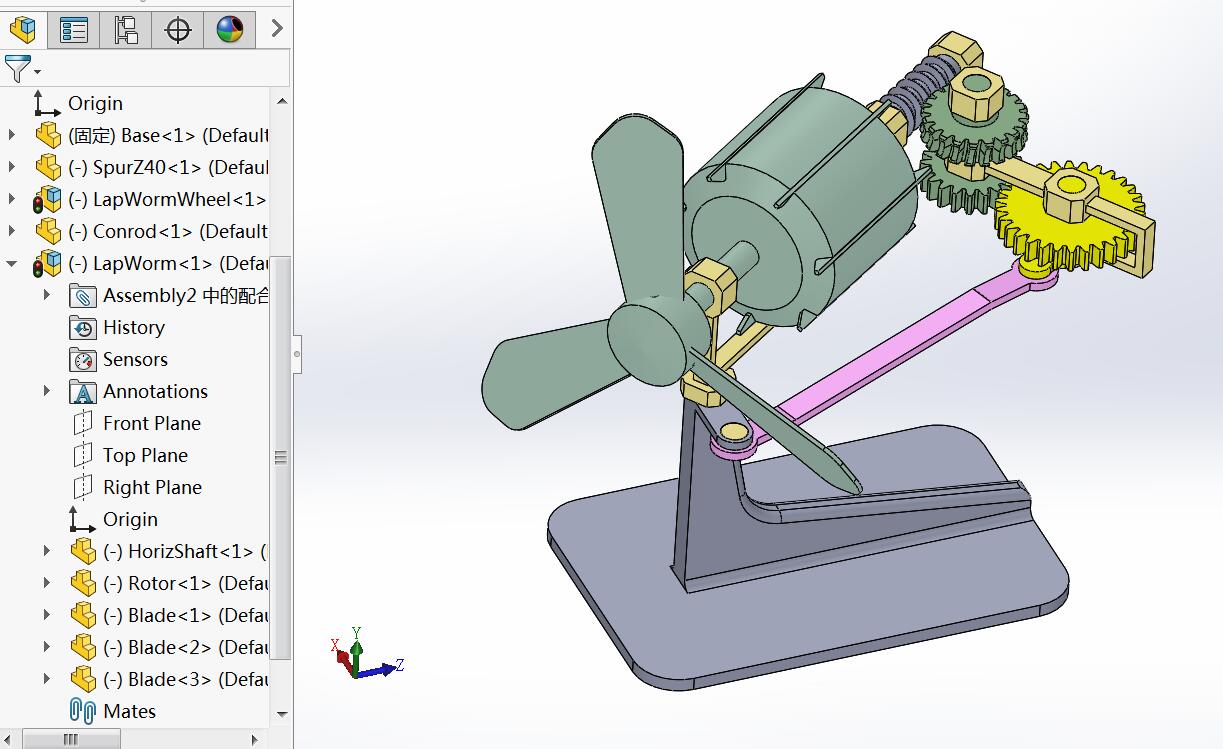The height and width of the screenshot is (749, 1223).
Task: Select the Top Plane label
Action: [x=145, y=455]
